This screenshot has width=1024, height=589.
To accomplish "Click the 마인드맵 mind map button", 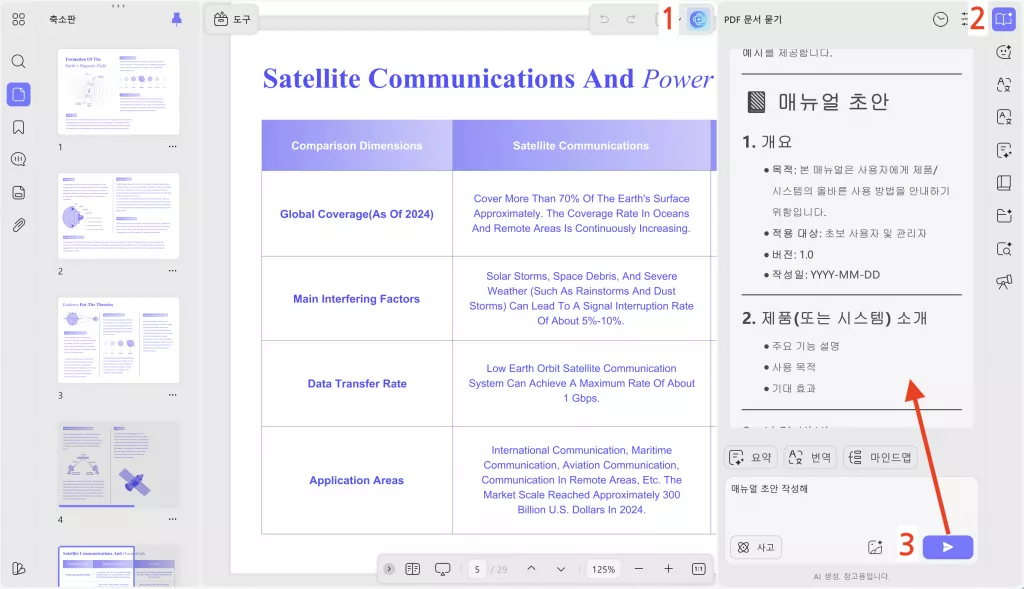I will pyautogui.click(x=880, y=458).
